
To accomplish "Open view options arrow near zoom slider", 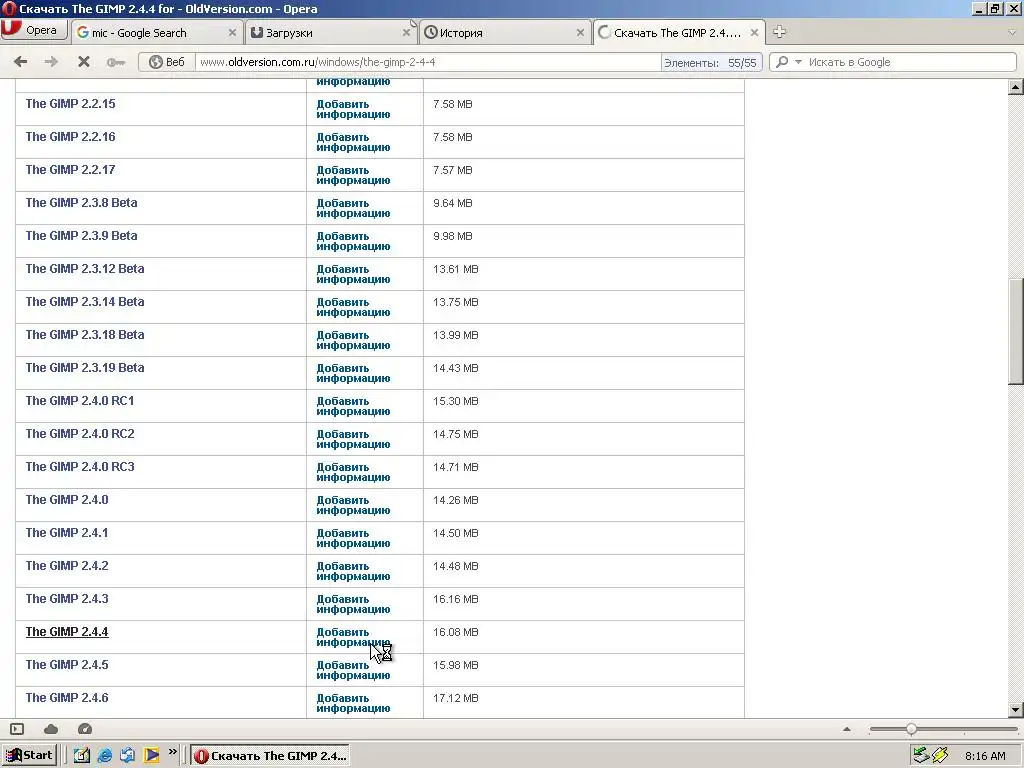I will click(x=847, y=729).
